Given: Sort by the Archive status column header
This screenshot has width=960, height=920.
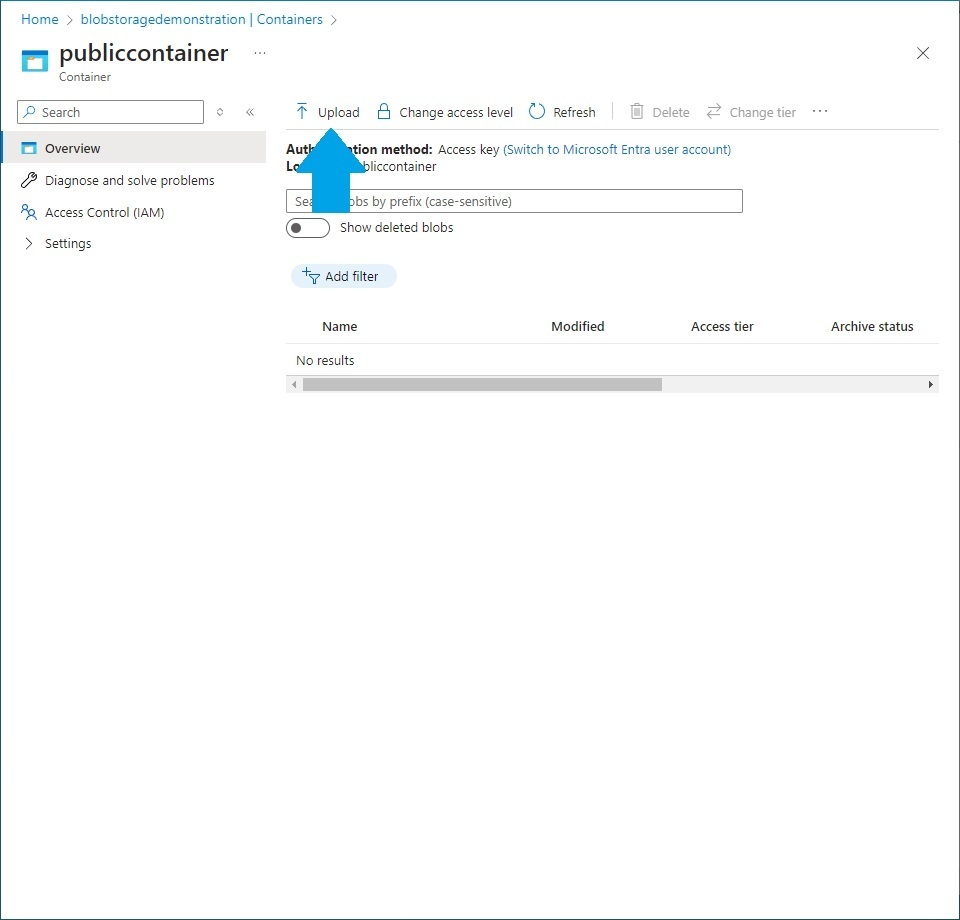Looking at the screenshot, I should click(x=872, y=326).
